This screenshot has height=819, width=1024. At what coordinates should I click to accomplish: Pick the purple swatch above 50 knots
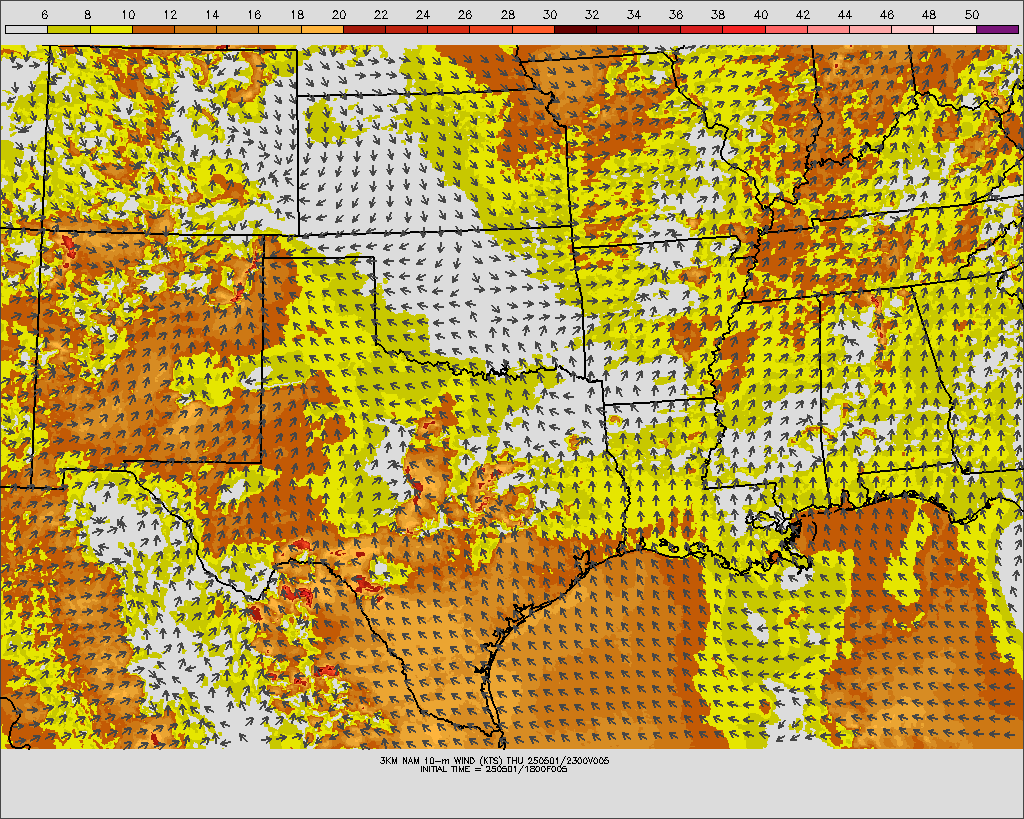tap(997, 29)
